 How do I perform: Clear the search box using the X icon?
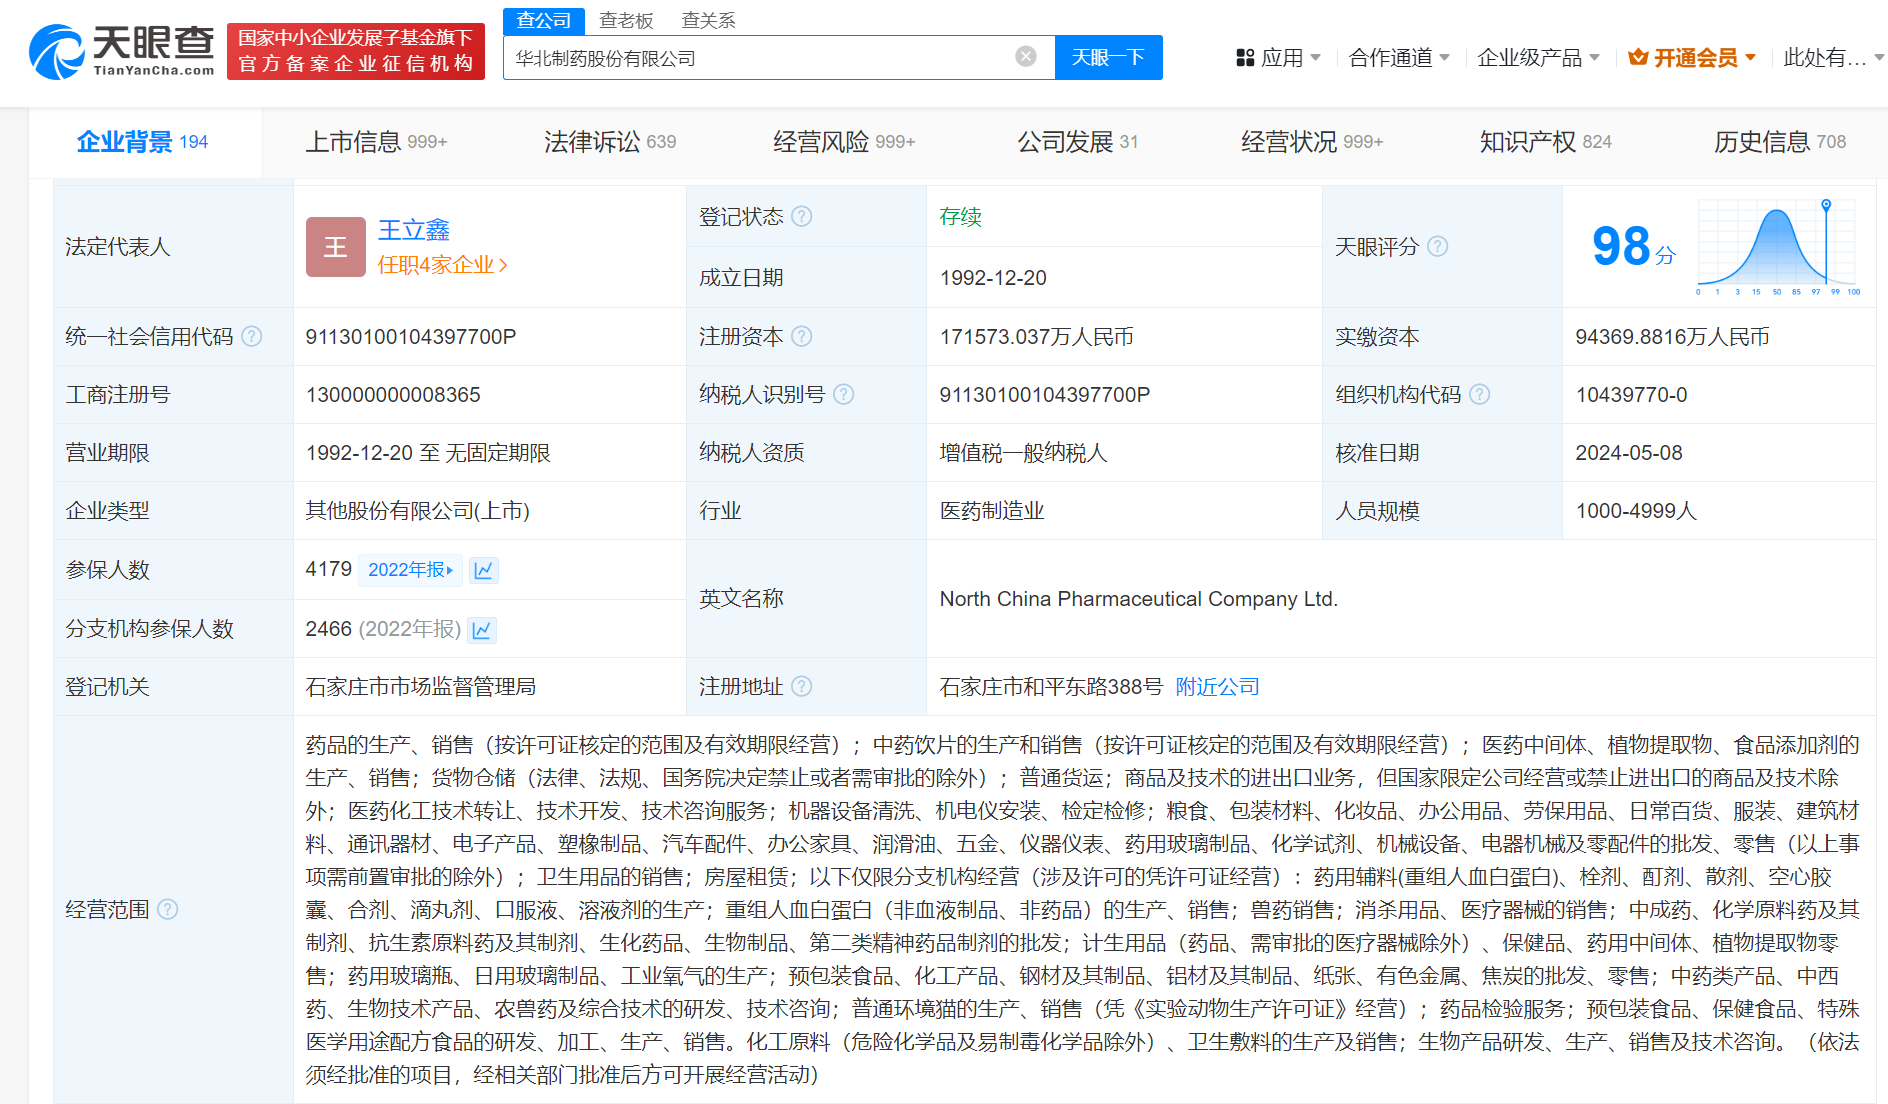pyautogui.click(x=1025, y=56)
